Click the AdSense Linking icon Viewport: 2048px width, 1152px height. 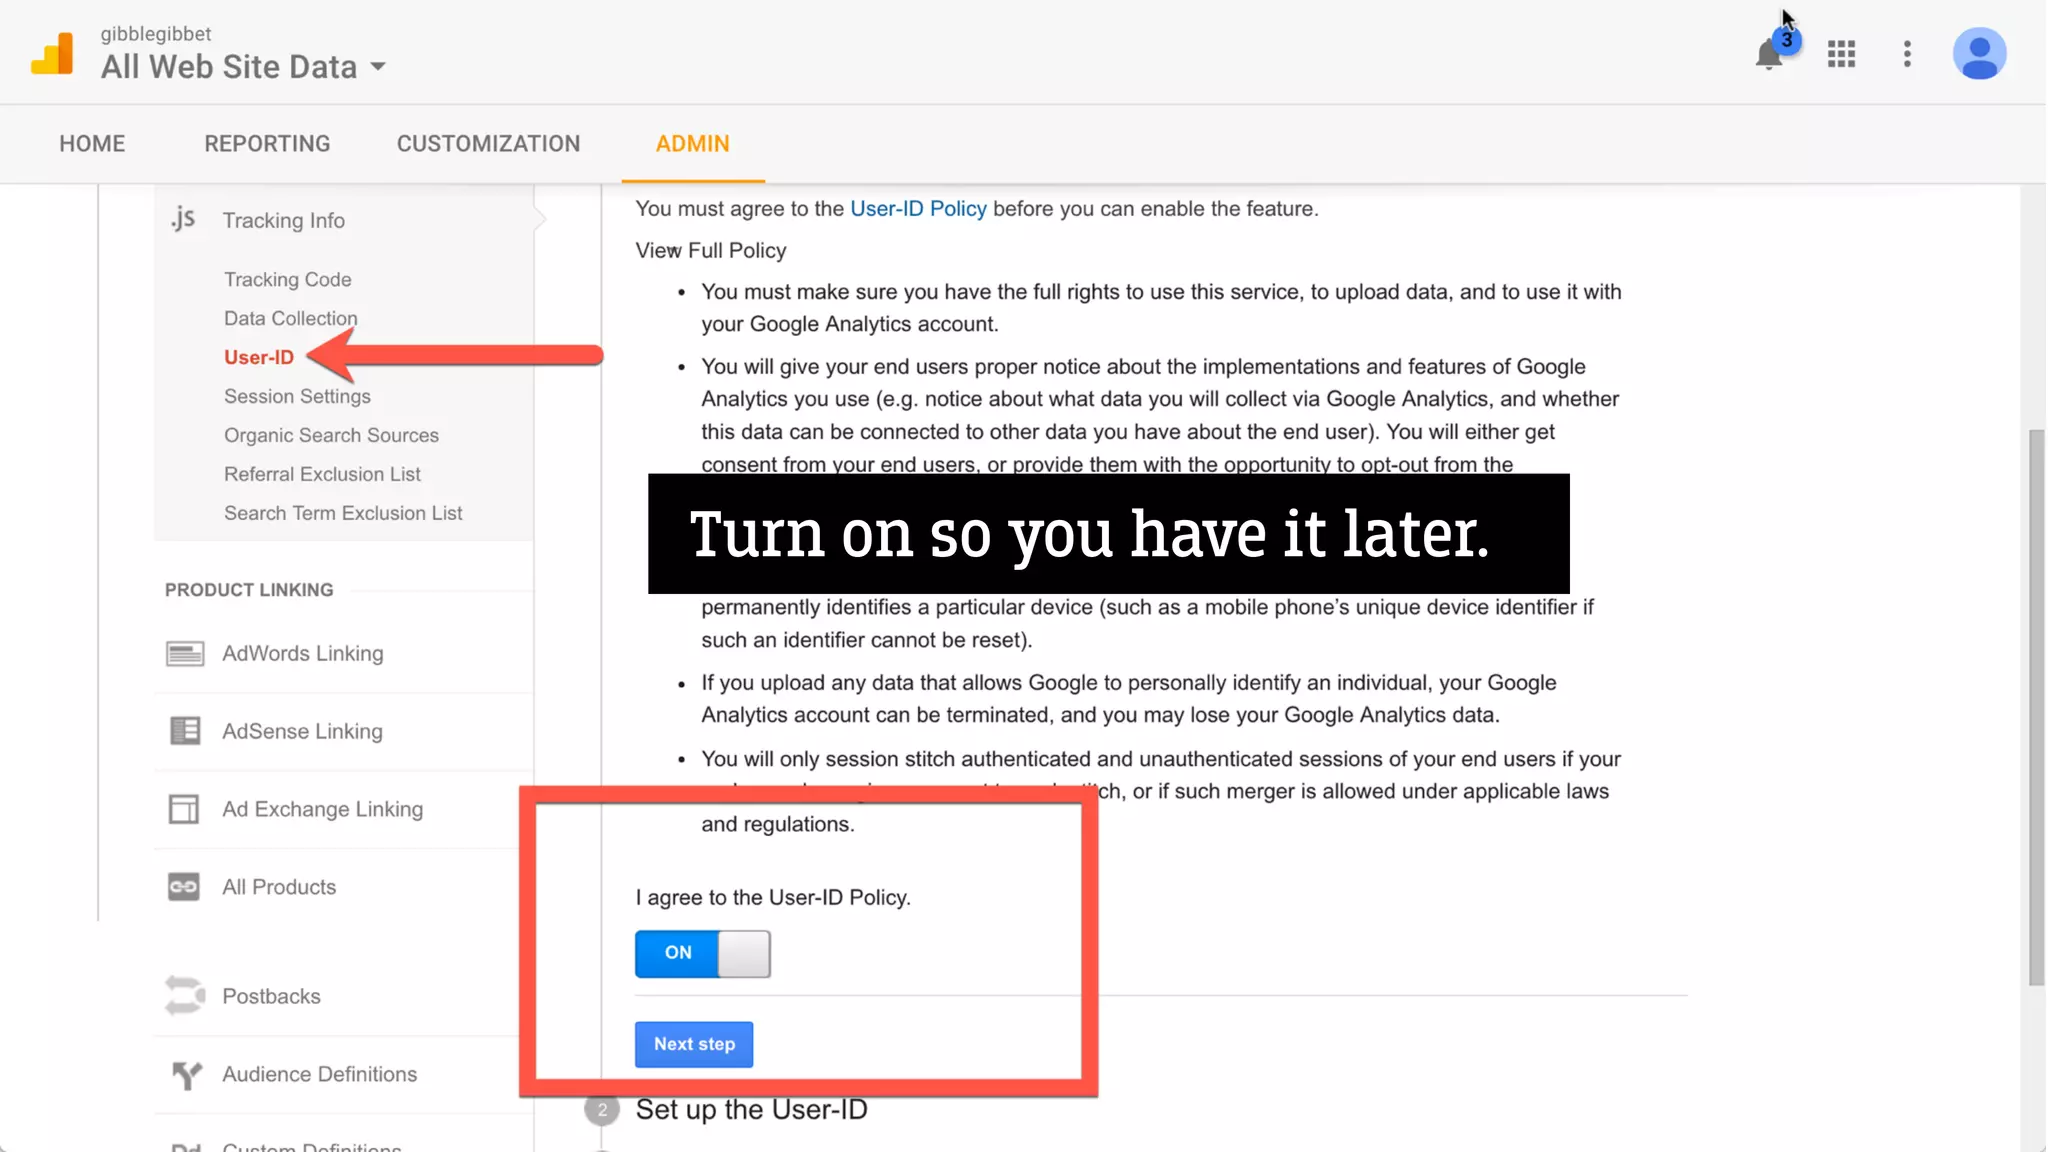[185, 731]
